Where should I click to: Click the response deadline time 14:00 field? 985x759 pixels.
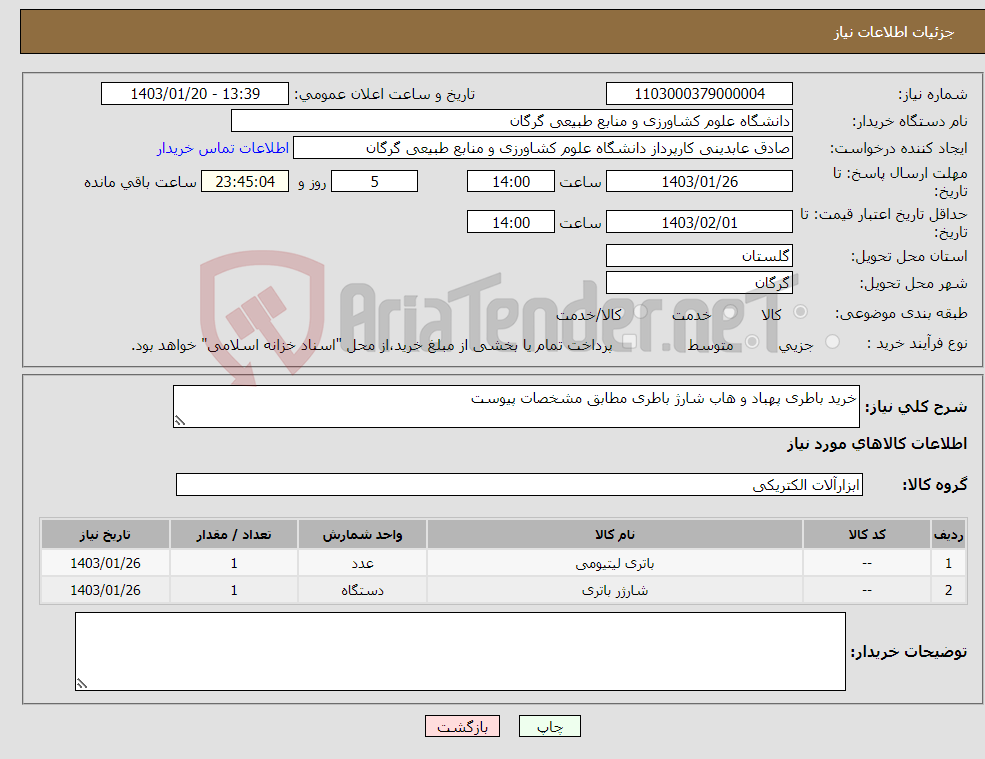[511, 182]
